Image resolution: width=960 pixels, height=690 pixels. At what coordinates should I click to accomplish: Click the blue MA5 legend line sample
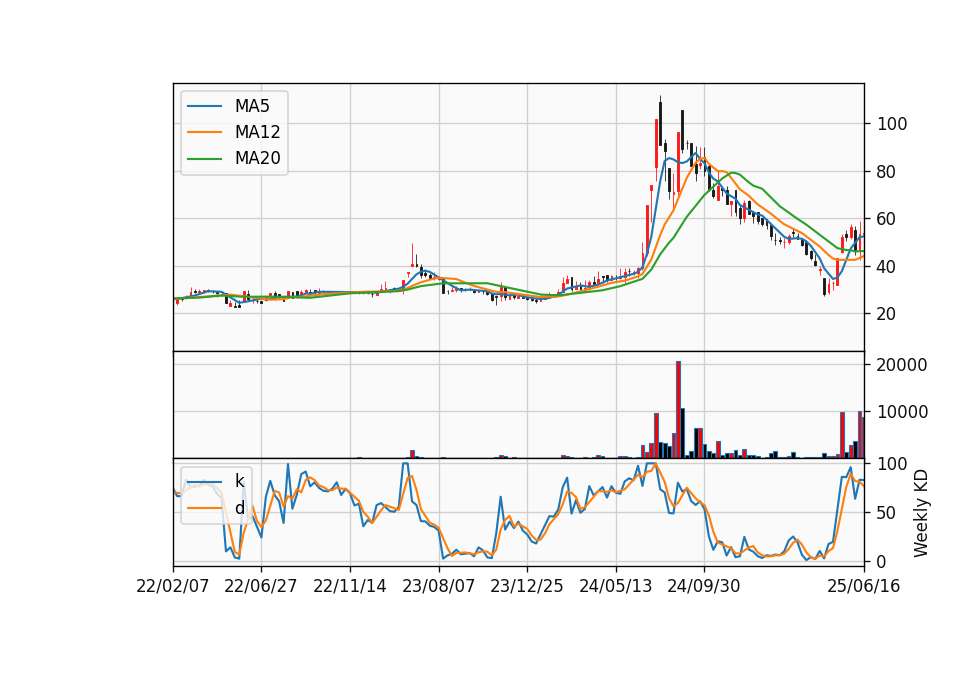point(204,106)
